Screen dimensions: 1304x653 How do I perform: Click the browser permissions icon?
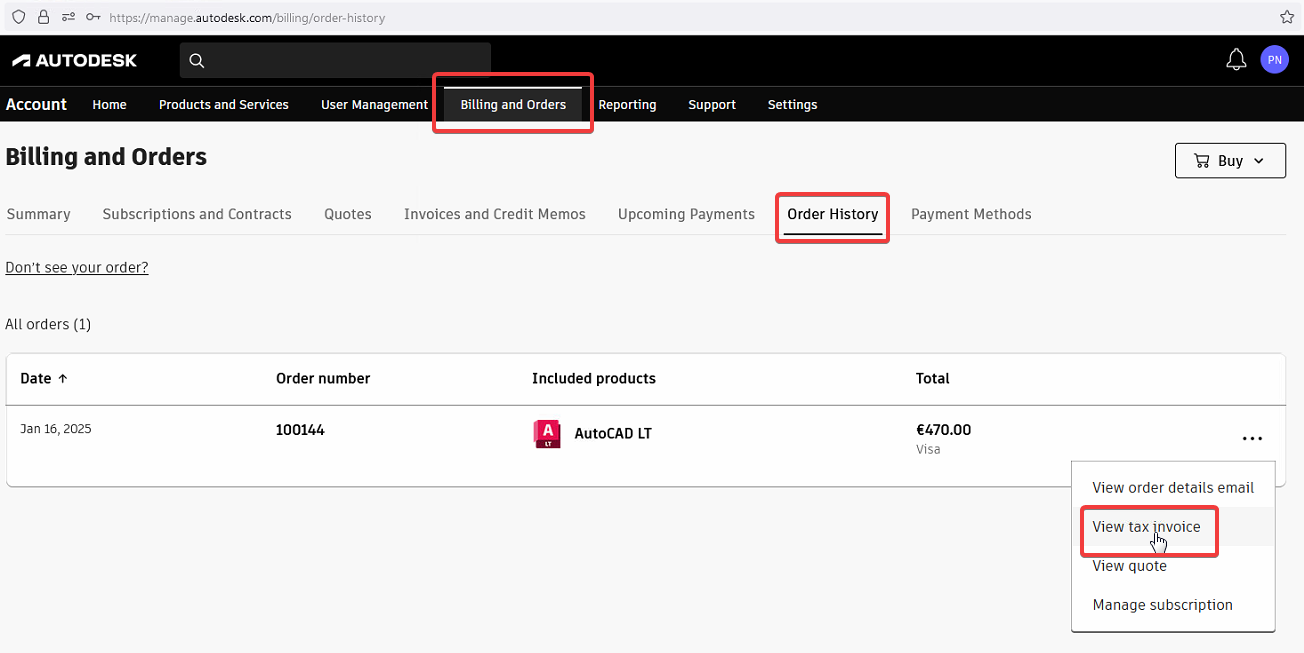tap(68, 17)
